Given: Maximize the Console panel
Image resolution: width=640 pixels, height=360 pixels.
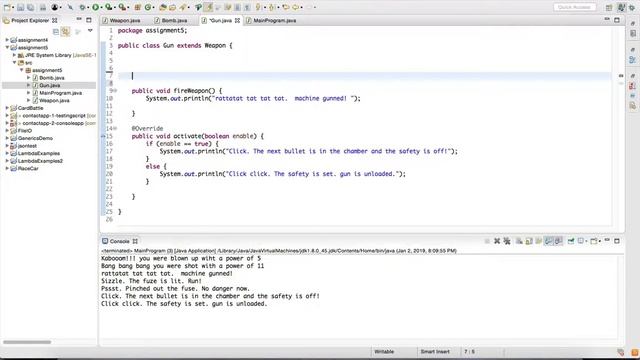Looking at the screenshot, I should click(617, 241).
